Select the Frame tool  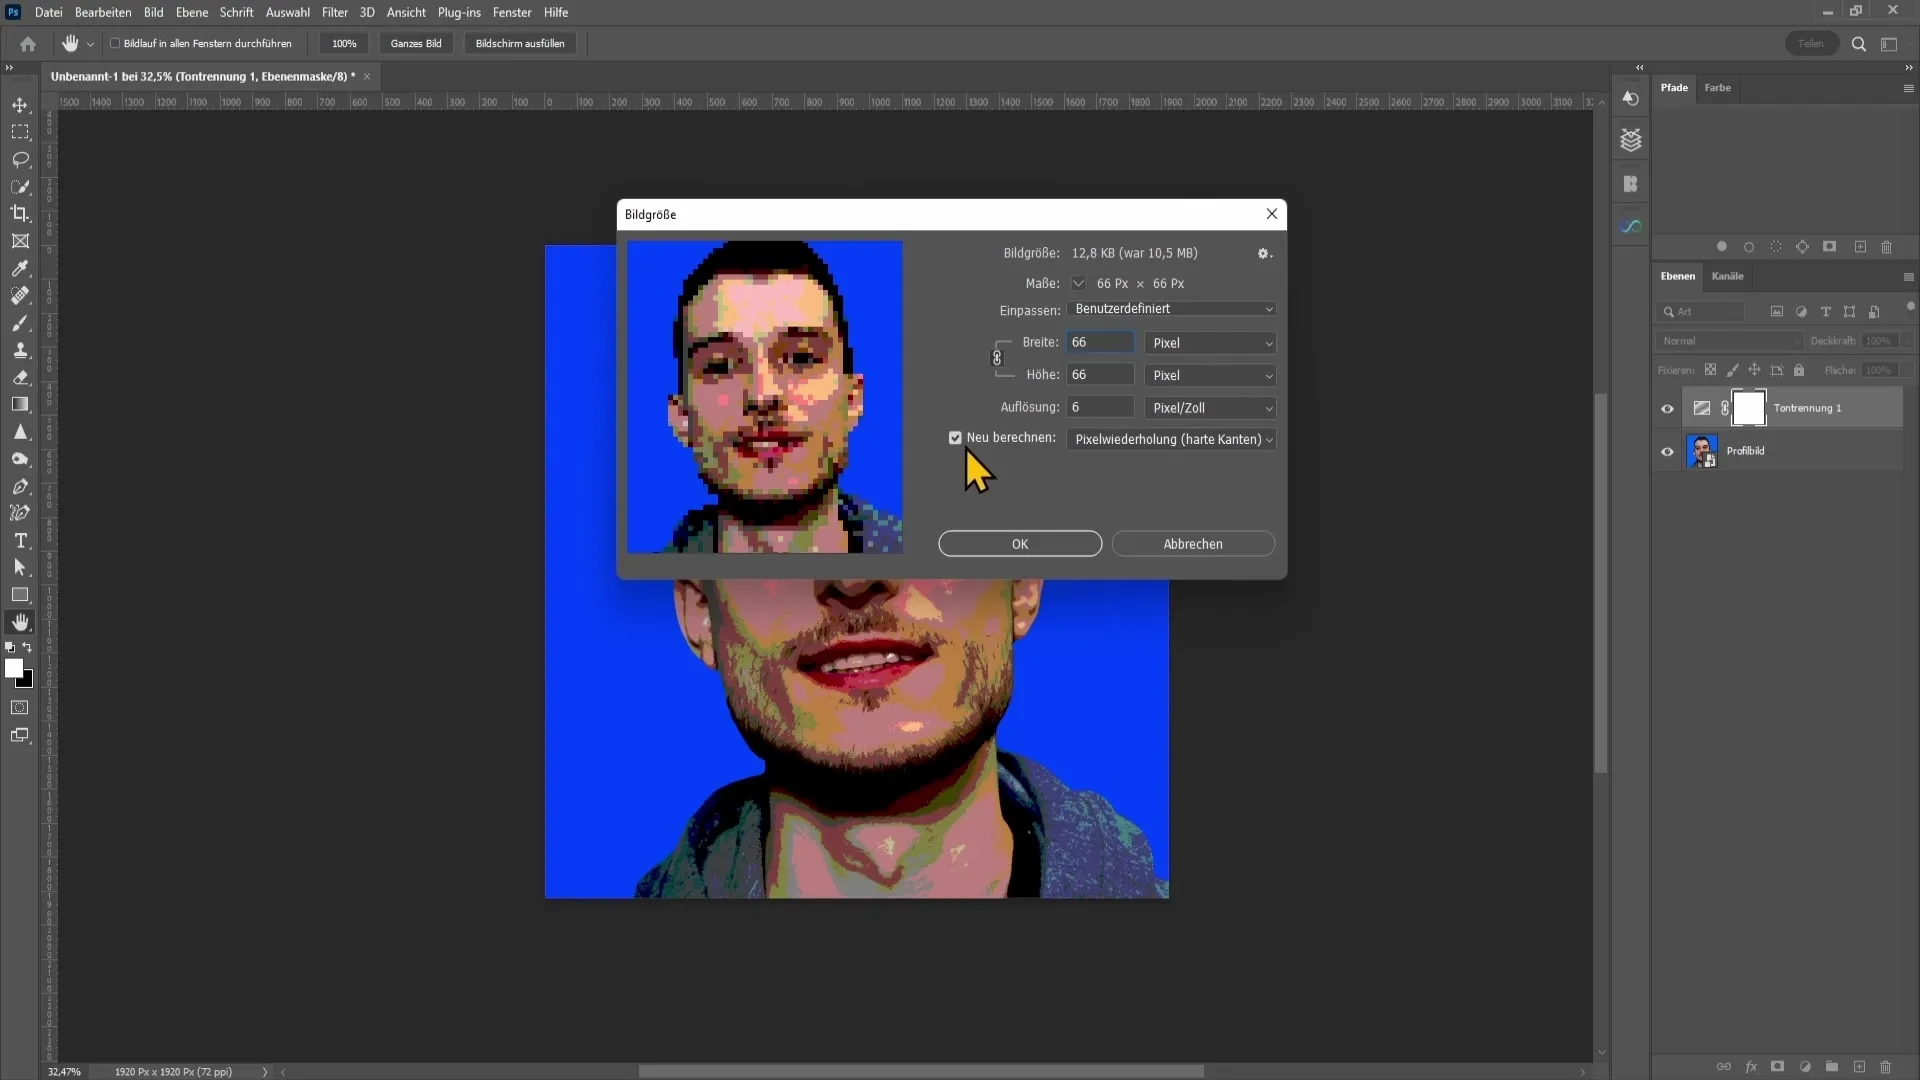20,241
